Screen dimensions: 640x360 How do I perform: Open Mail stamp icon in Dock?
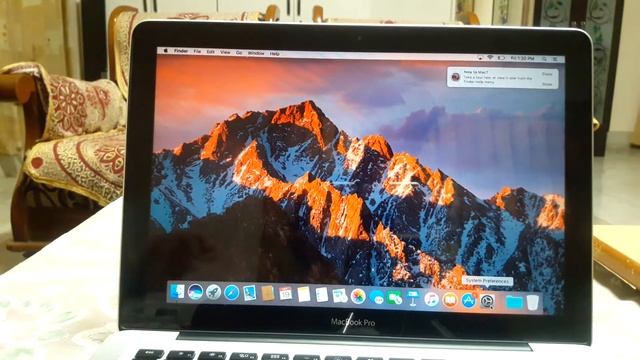249,293
